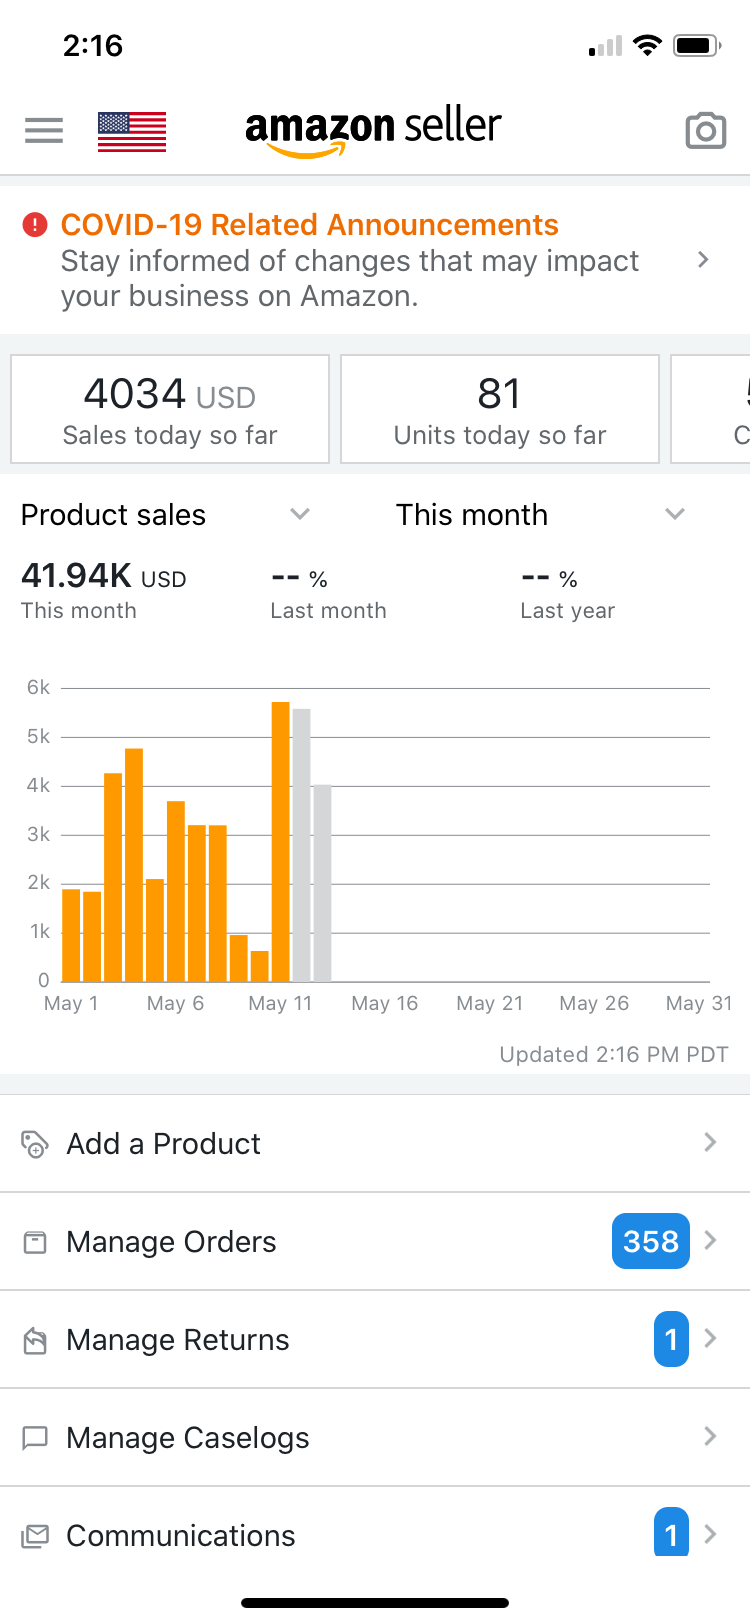This screenshot has height=1624, width=750.
Task: Open the camera scanner icon
Action: coord(705,131)
